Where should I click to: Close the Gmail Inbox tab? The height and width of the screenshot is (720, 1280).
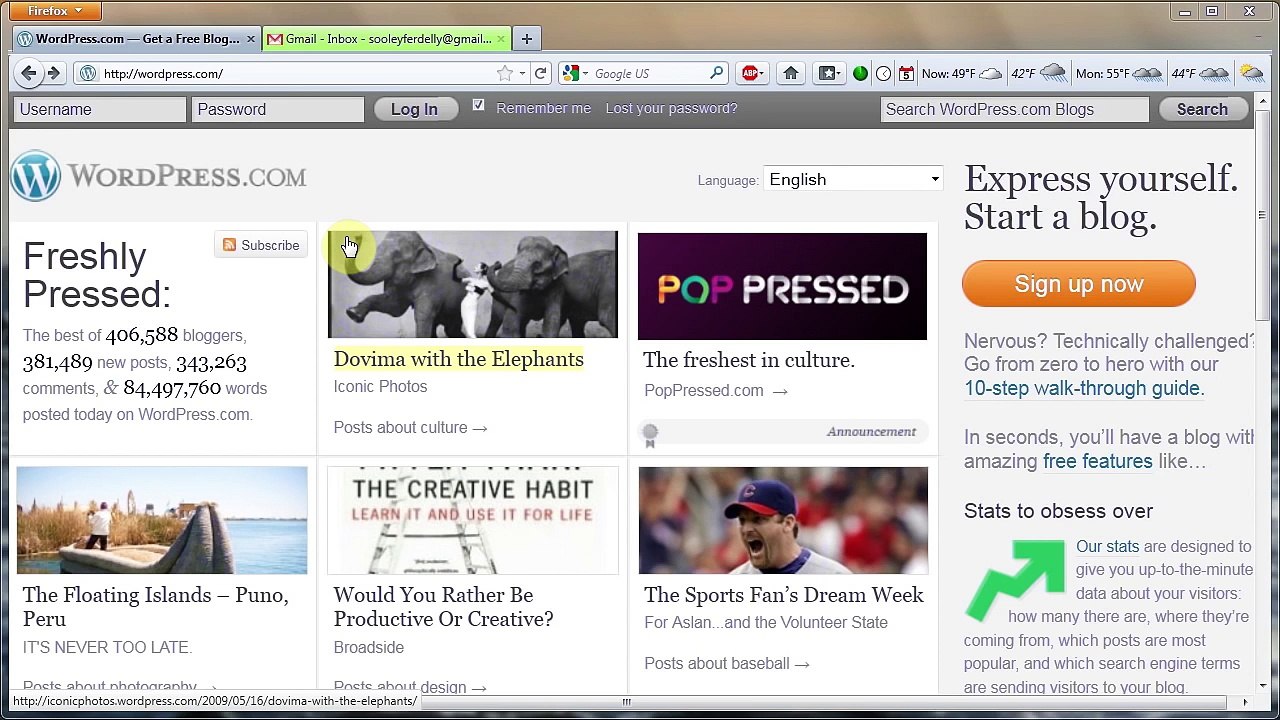click(501, 39)
